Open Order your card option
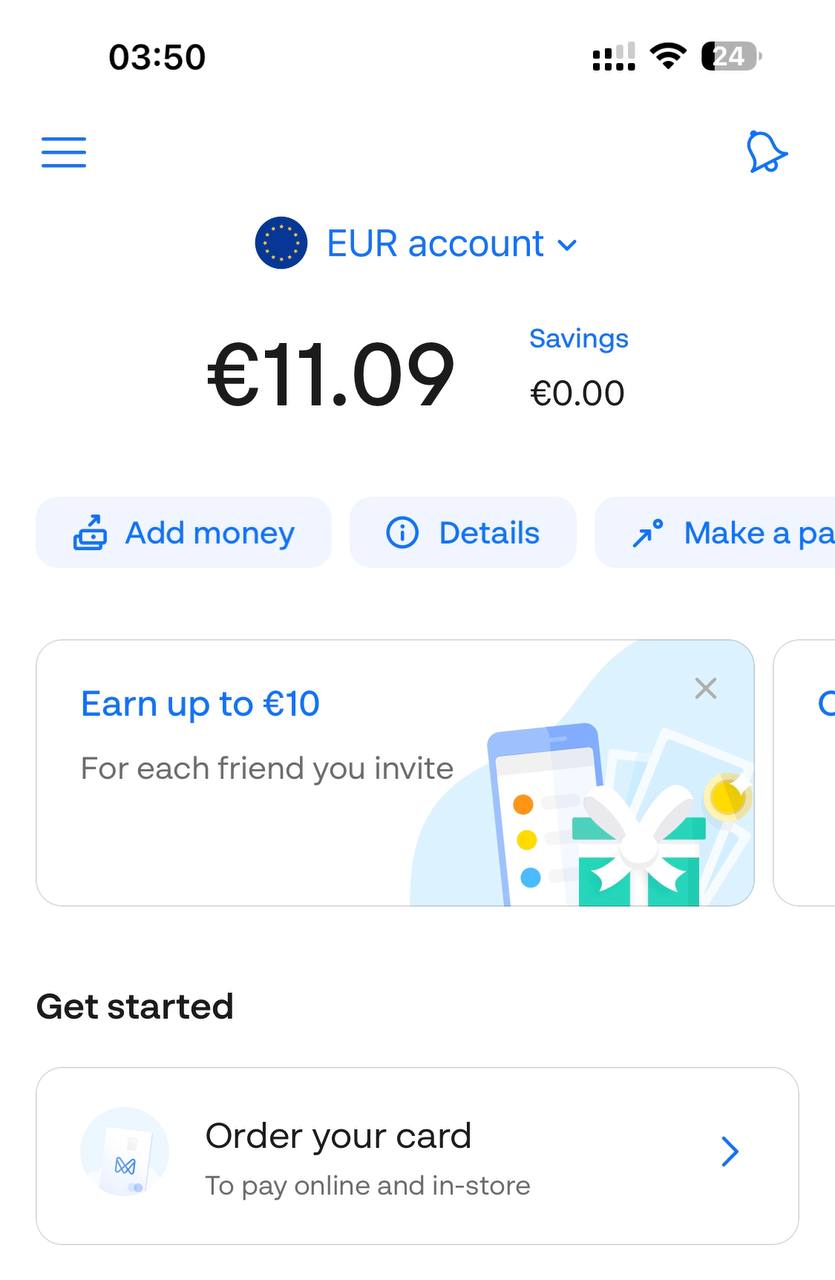Screen dimensions: 835x1280 [417, 1155]
